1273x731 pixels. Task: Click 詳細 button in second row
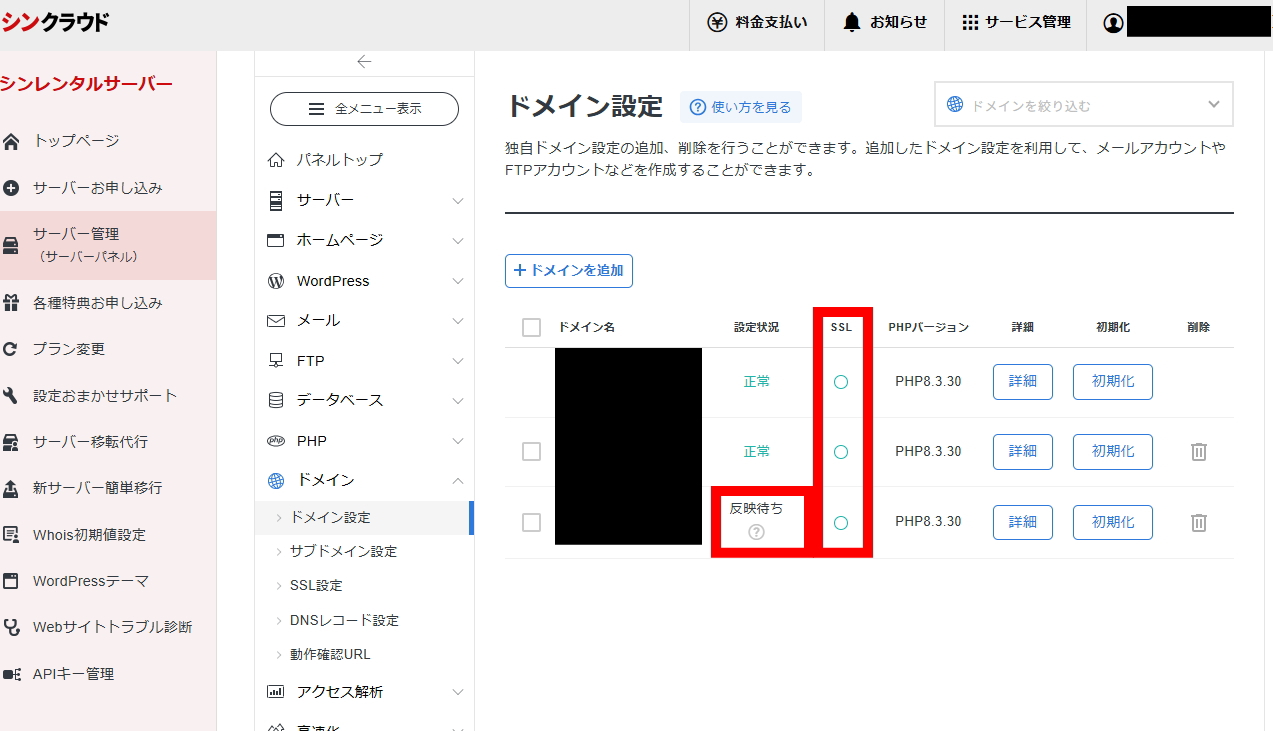pyautogui.click(x=1023, y=452)
